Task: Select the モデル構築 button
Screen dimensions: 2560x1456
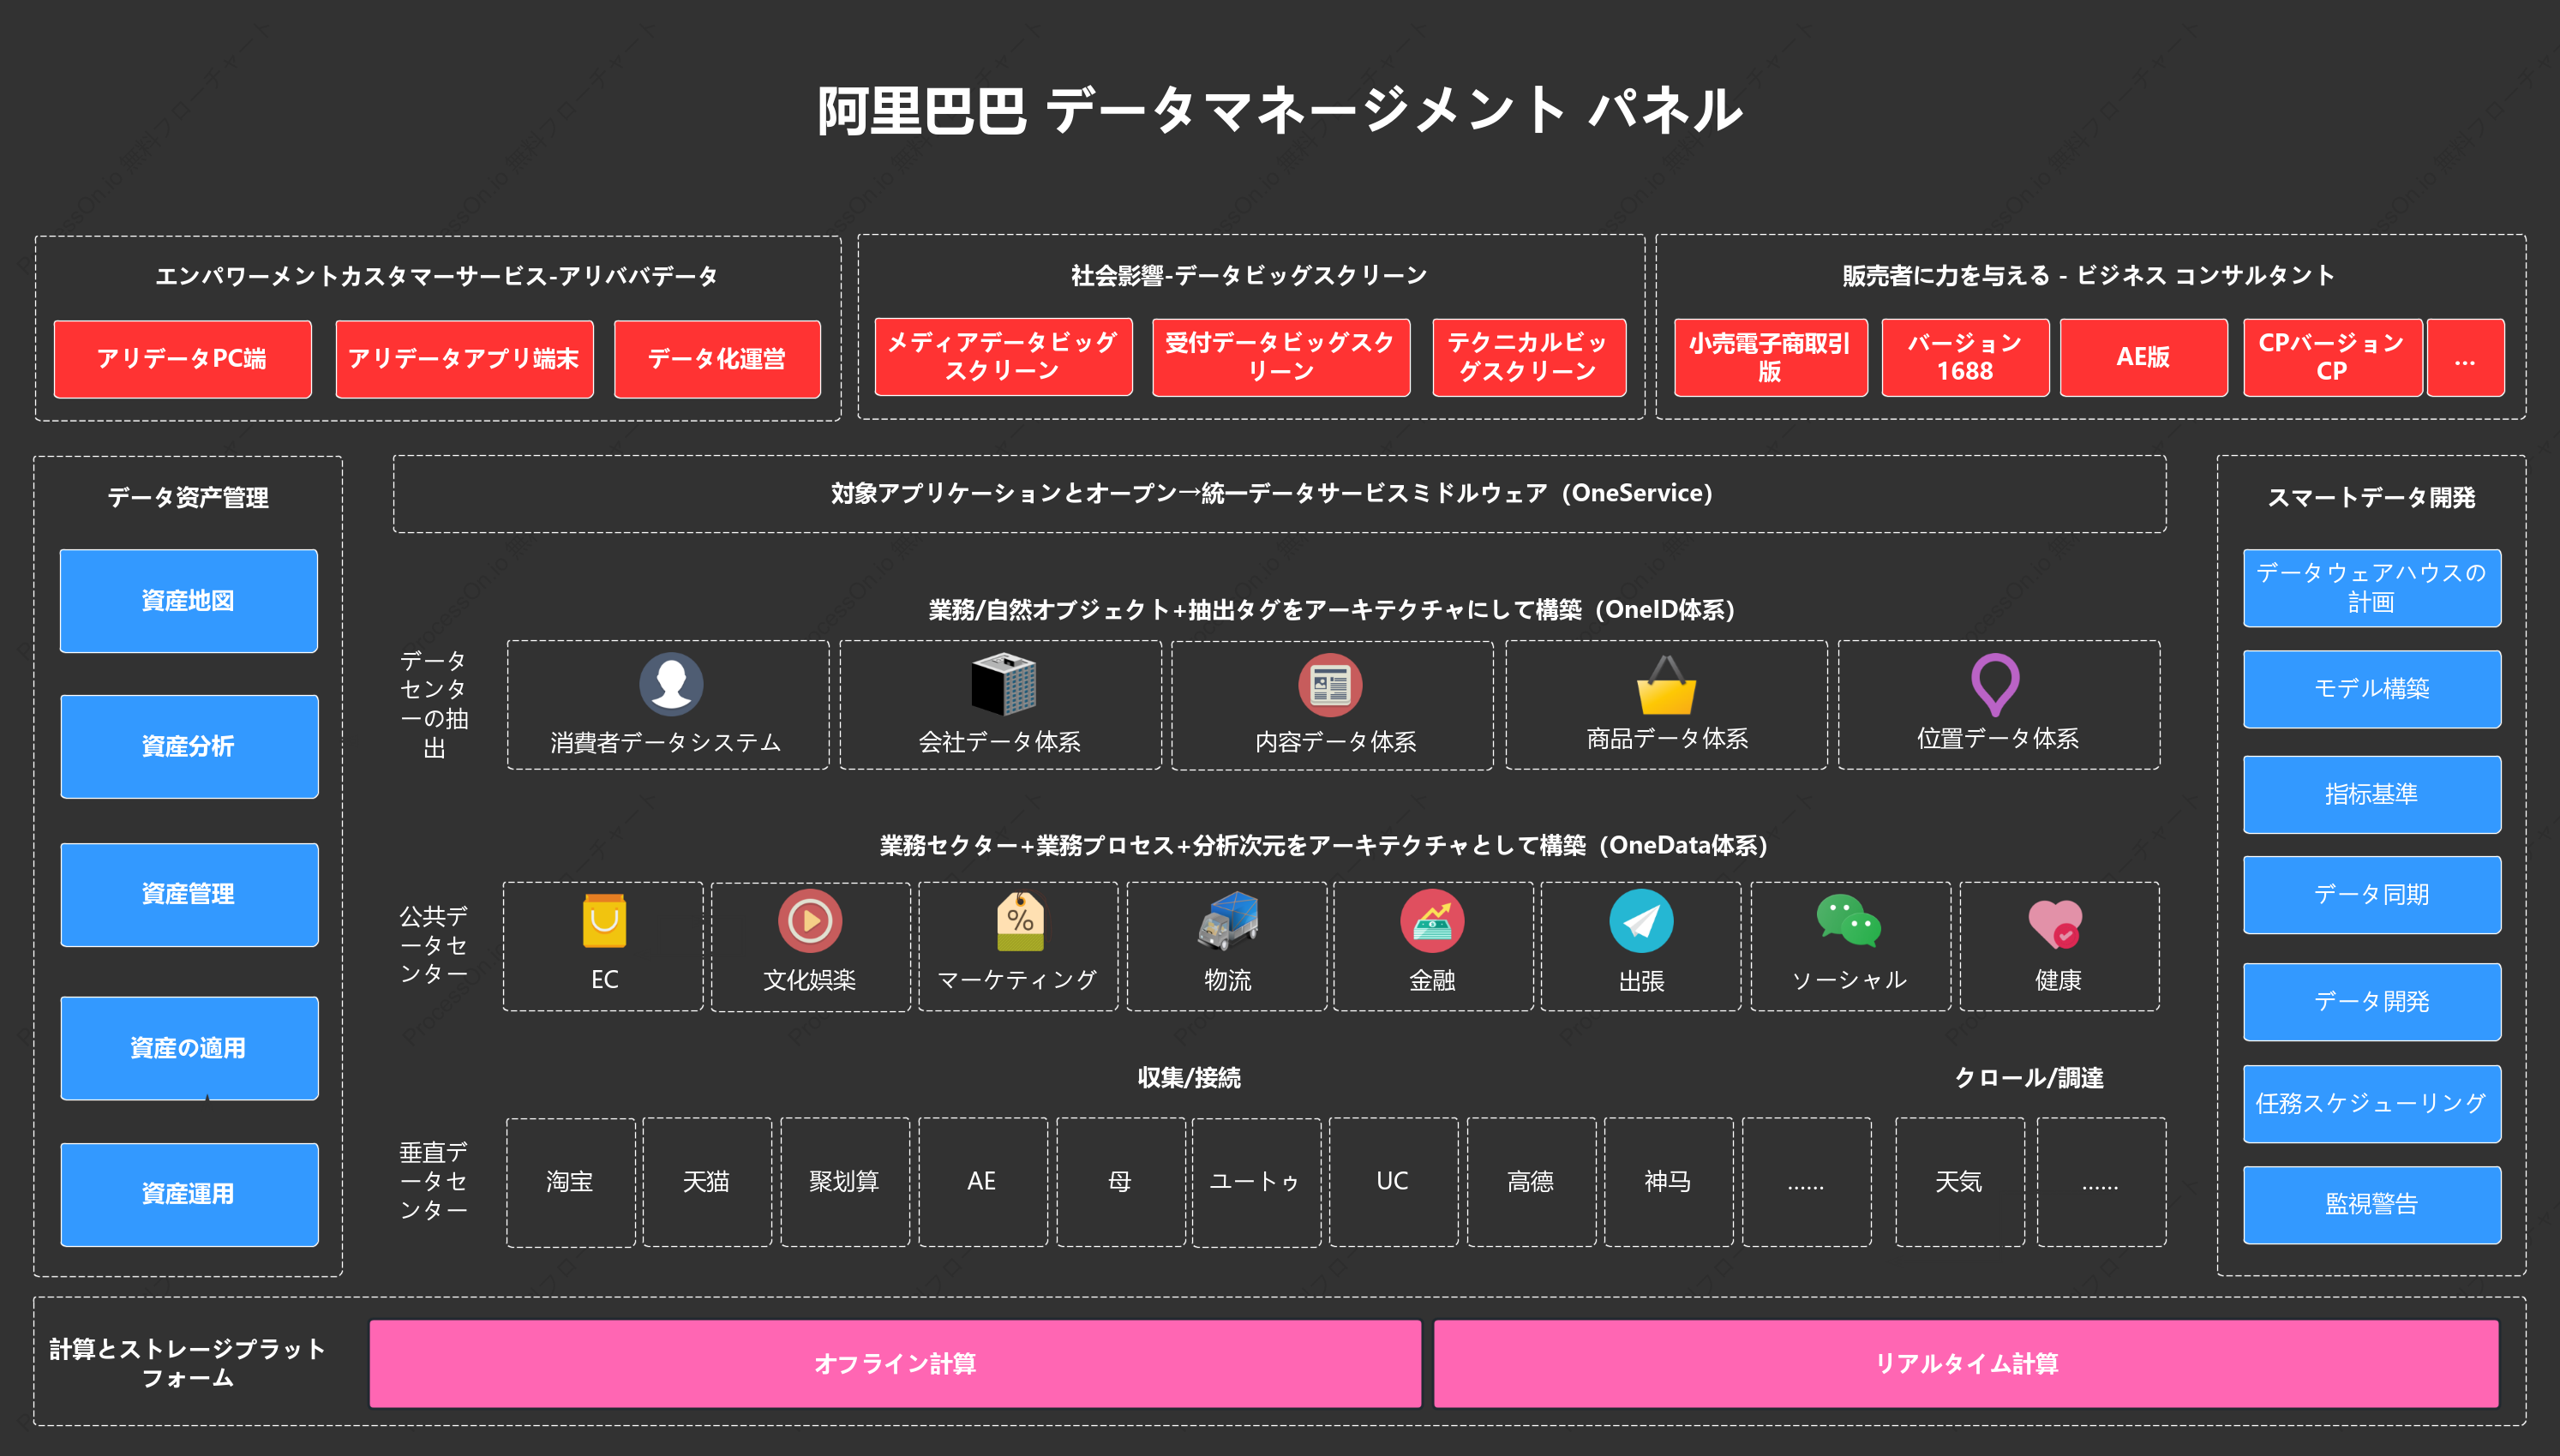Action: tap(2372, 689)
